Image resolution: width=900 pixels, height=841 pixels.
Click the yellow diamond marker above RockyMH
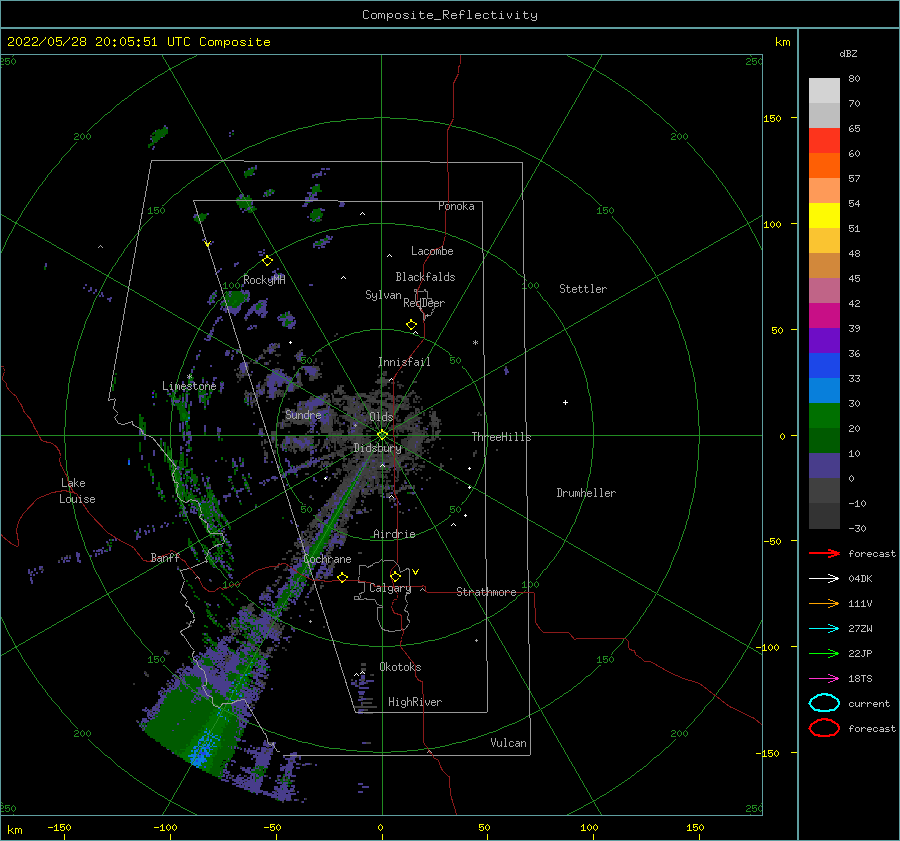267,261
